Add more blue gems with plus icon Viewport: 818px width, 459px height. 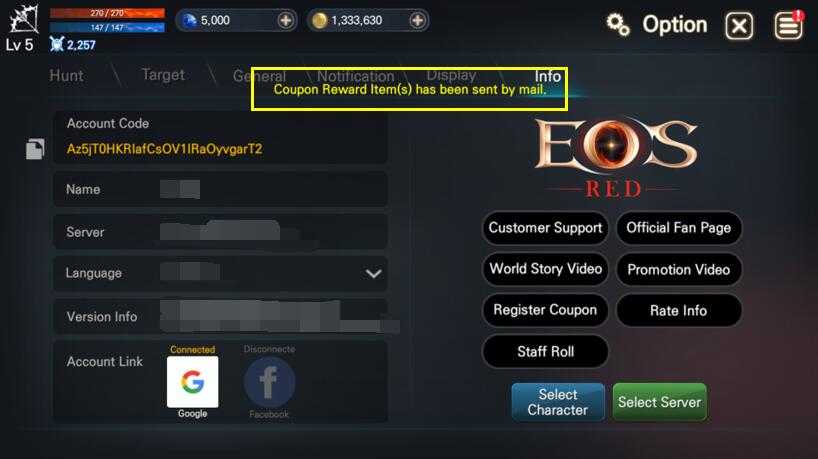[x=285, y=20]
